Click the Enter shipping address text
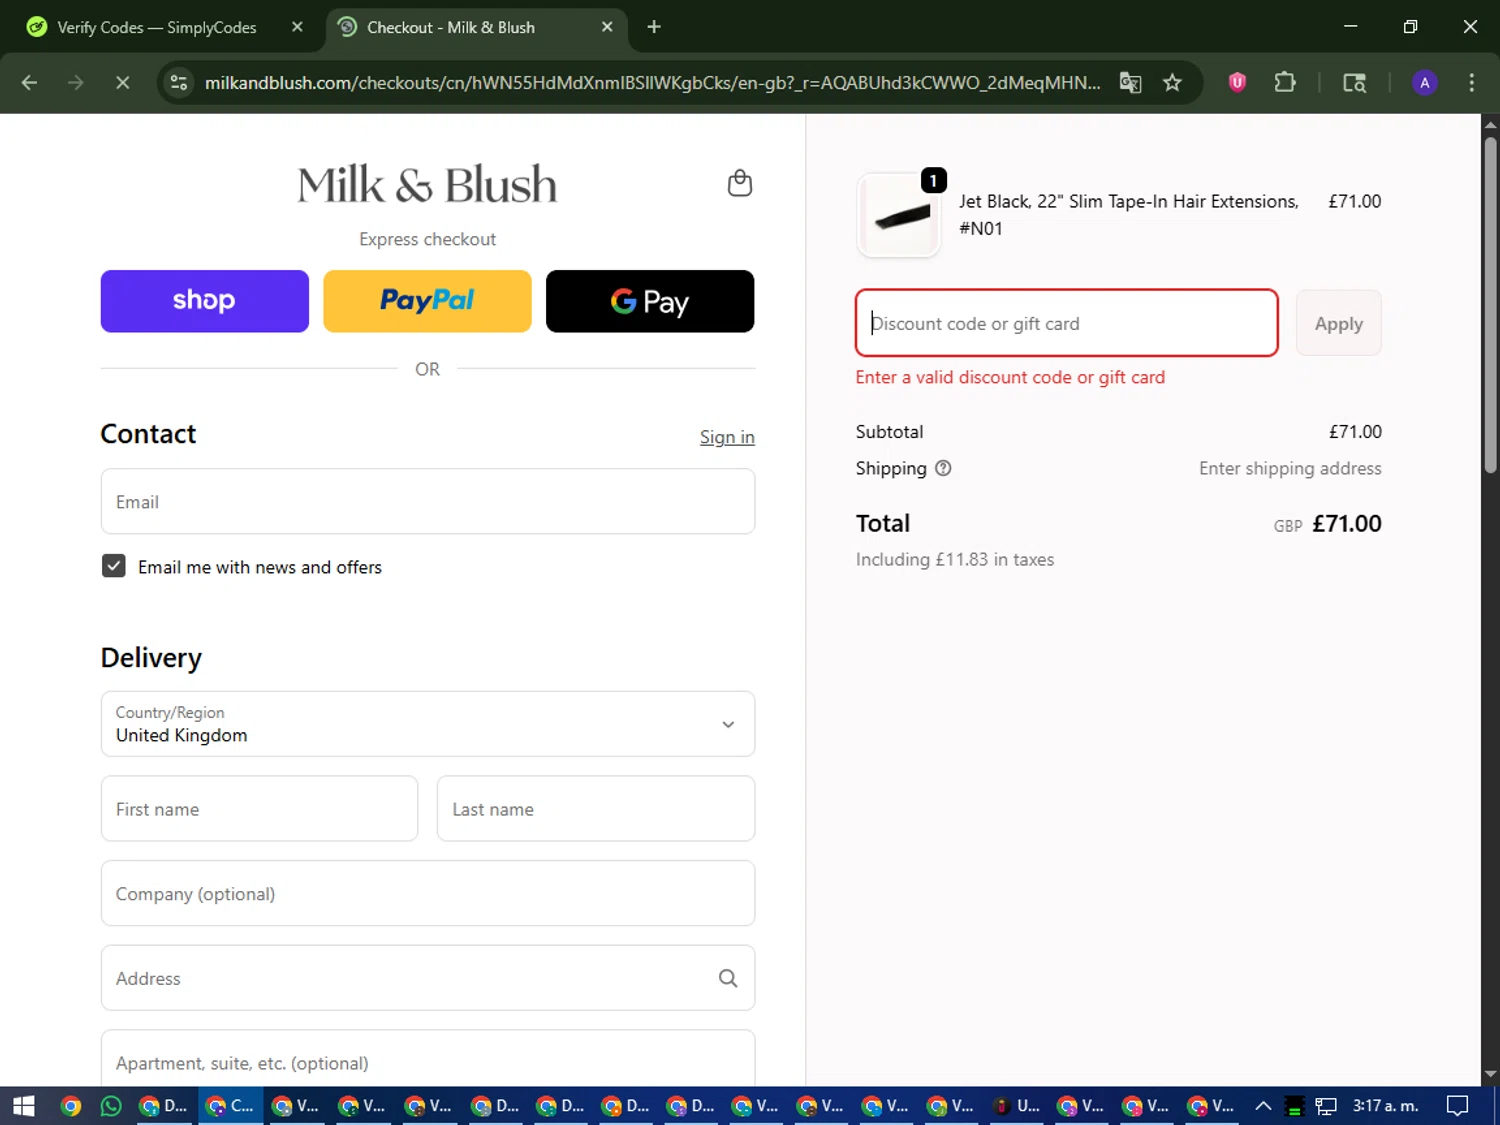Image resolution: width=1500 pixels, height=1125 pixels. click(x=1290, y=468)
